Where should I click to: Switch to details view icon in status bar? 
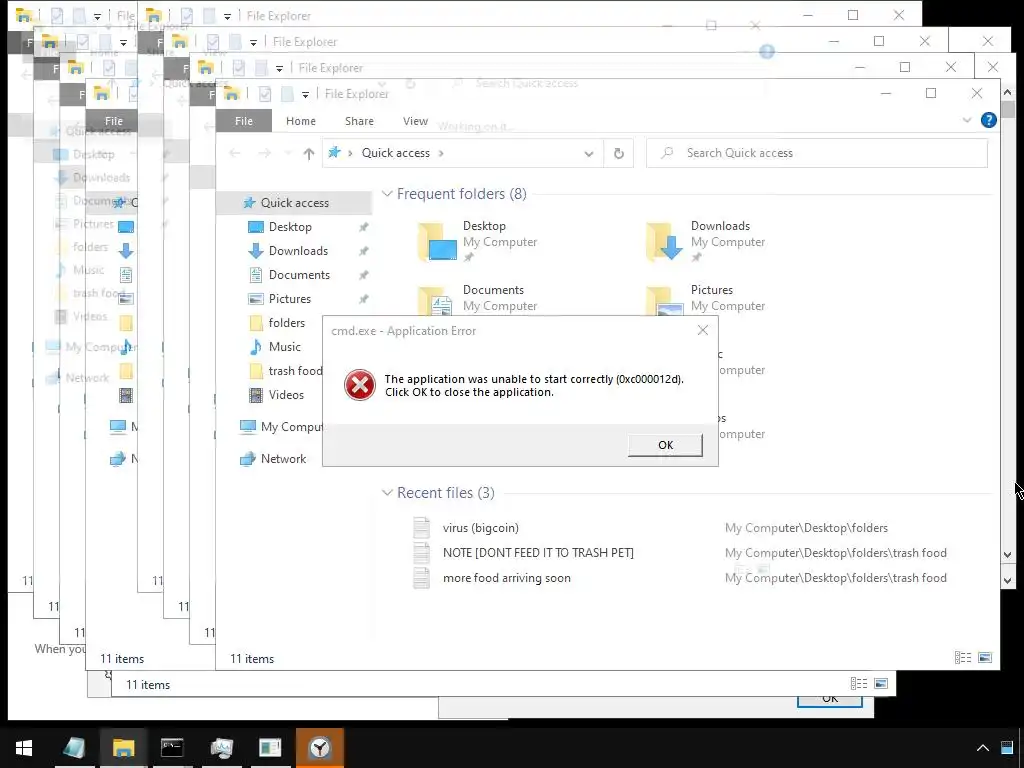click(963, 658)
